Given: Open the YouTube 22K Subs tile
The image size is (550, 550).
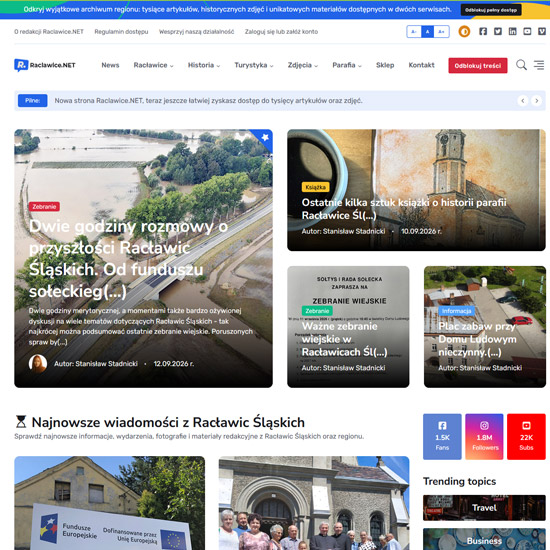Looking at the screenshot, I should [x=526, y=436].
